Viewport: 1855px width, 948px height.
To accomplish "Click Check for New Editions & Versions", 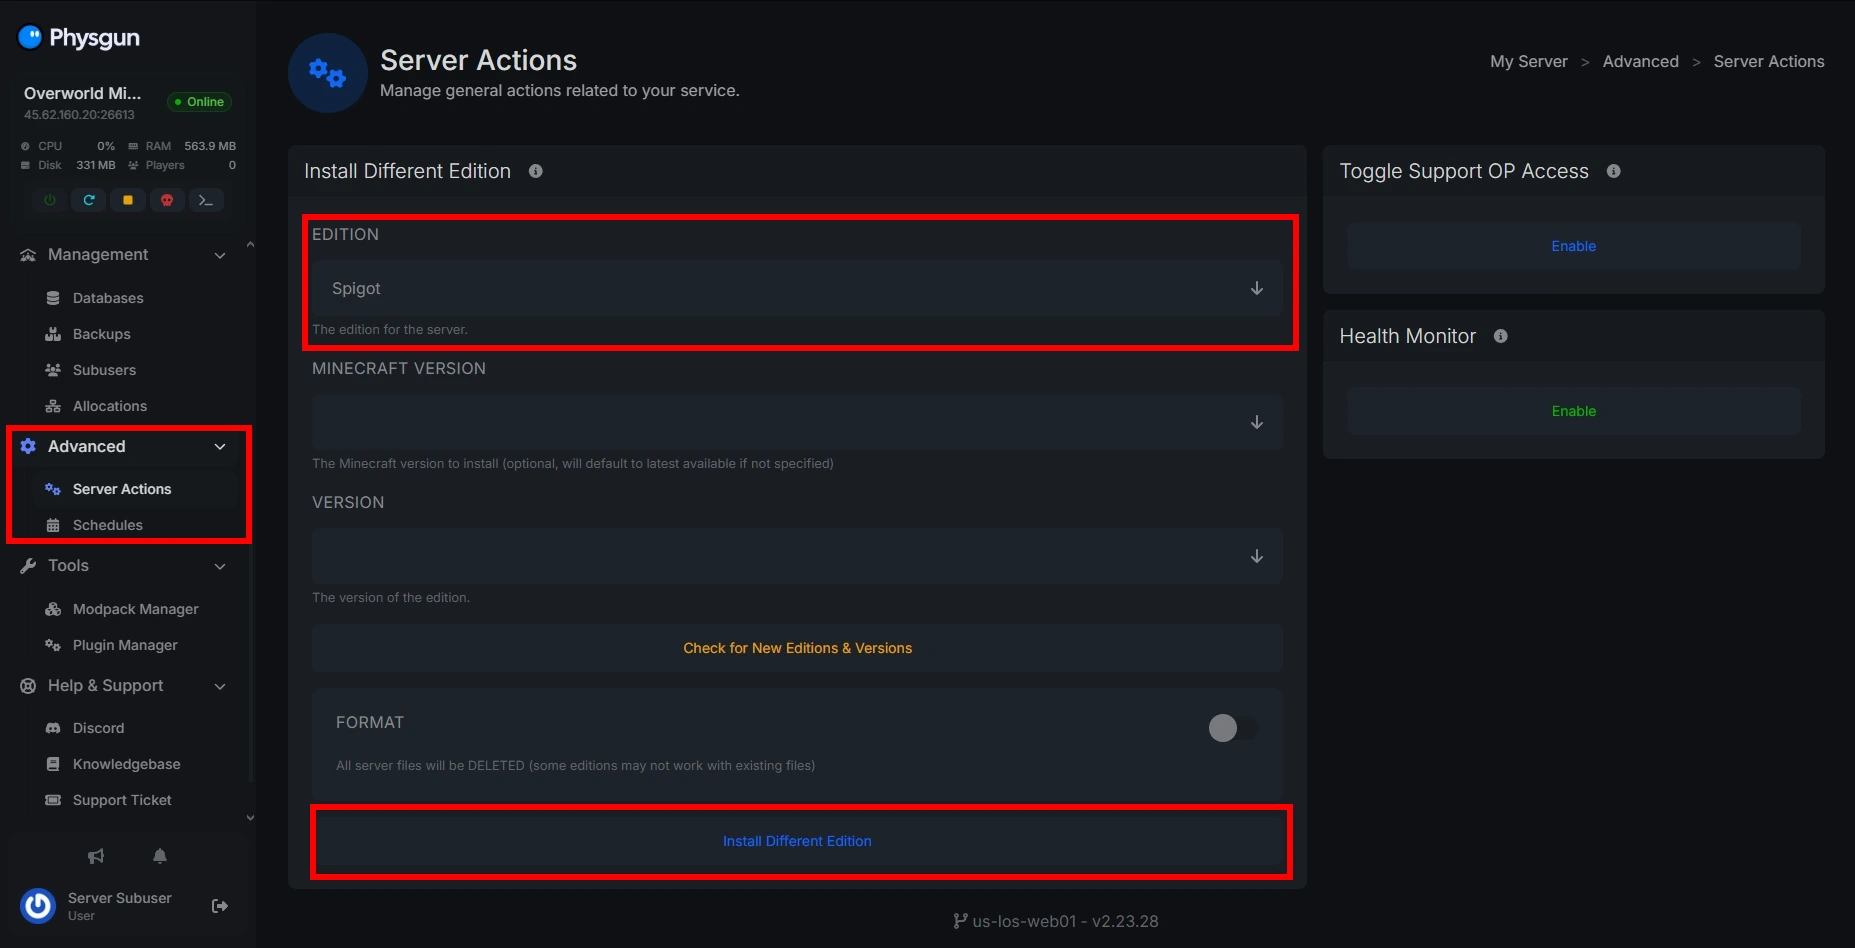I will 797,648.
